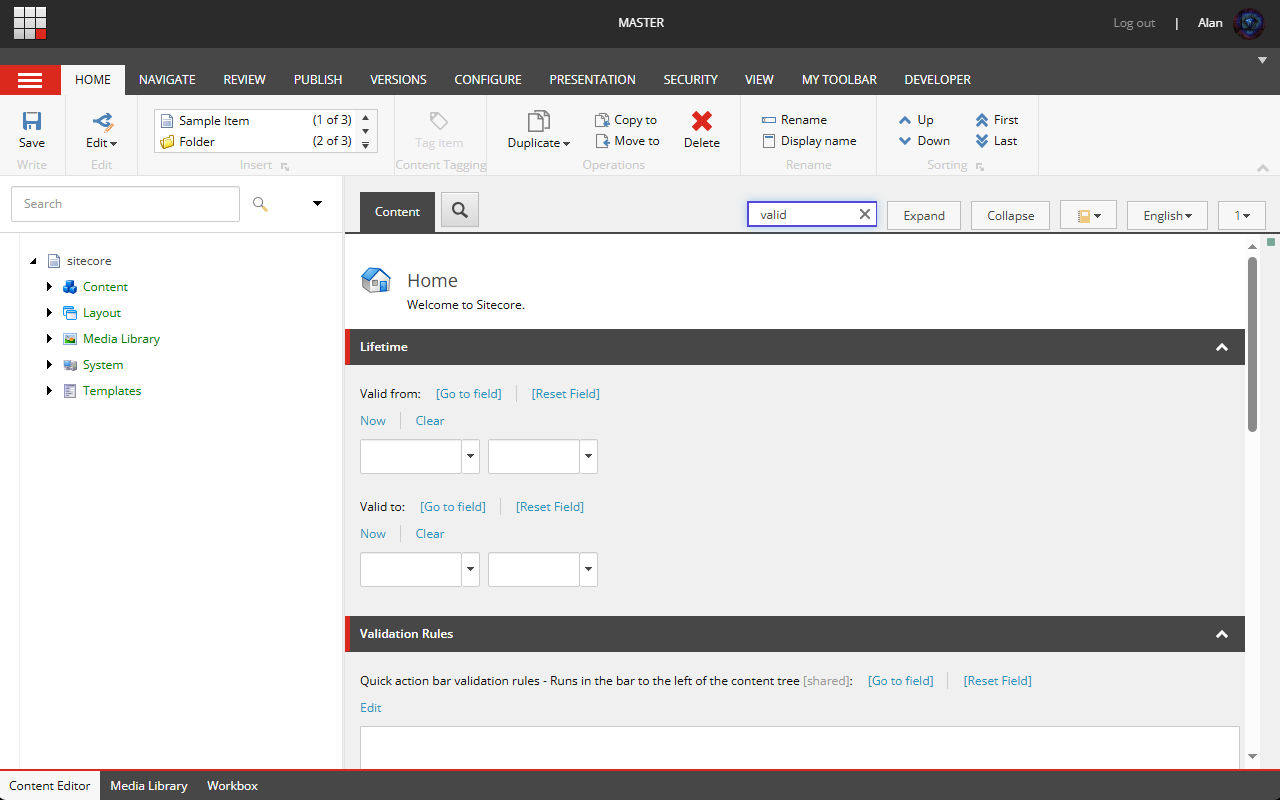Move item Down in sorting

[924, 141]
